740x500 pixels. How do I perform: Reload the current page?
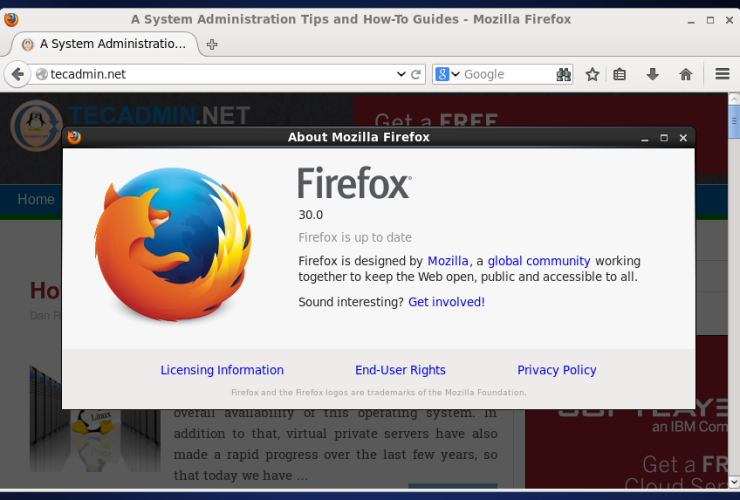coord(416,74)
